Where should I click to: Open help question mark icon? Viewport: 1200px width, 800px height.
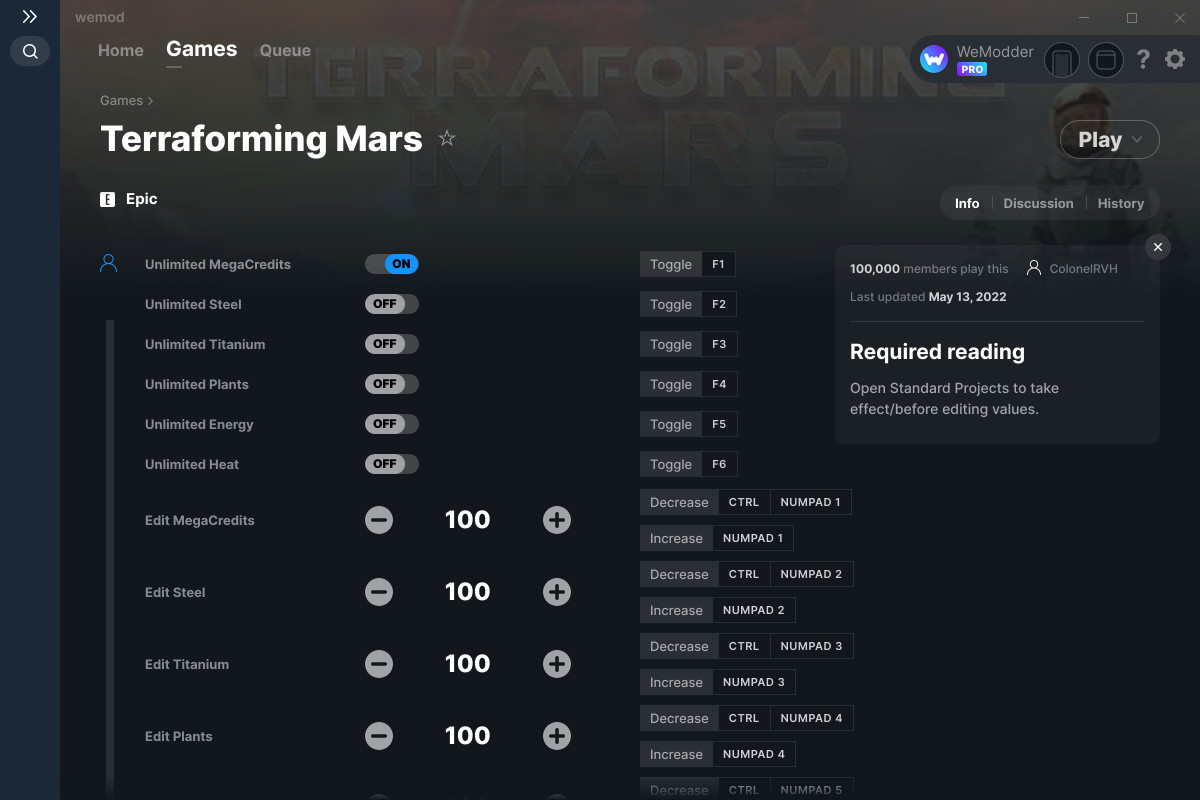click(1143, 60)
